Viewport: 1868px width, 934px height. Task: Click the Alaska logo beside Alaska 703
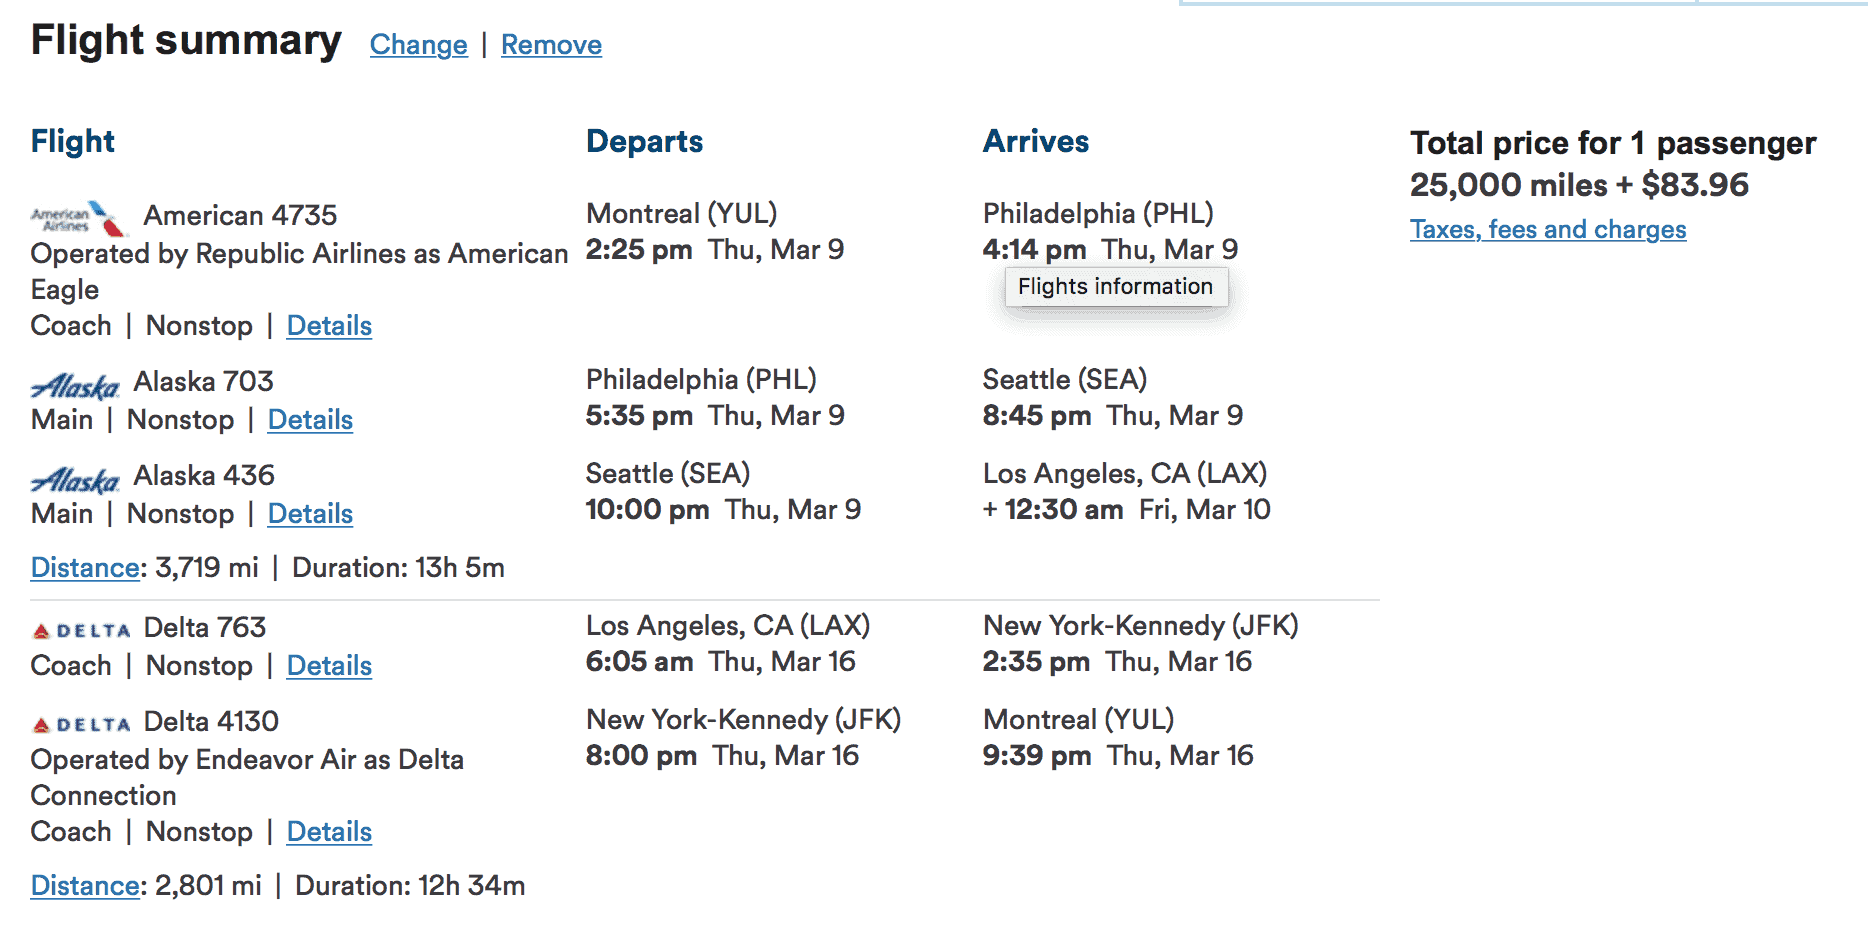click(75, 385)
